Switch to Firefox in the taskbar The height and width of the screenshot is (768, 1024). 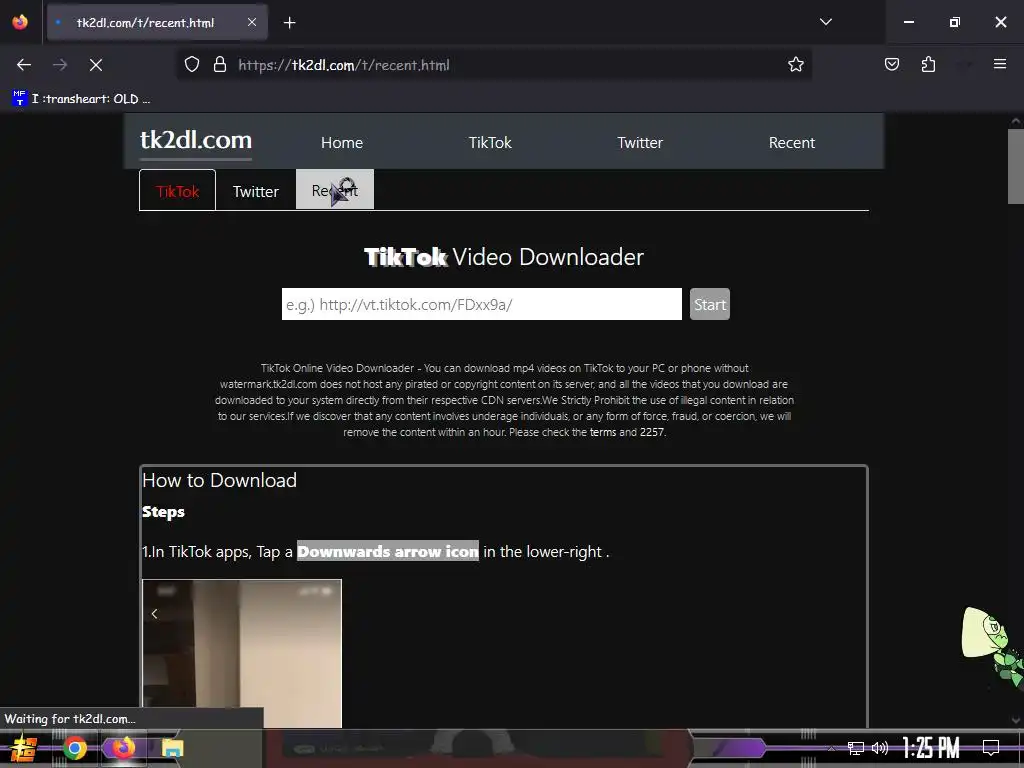coord(123,748)
